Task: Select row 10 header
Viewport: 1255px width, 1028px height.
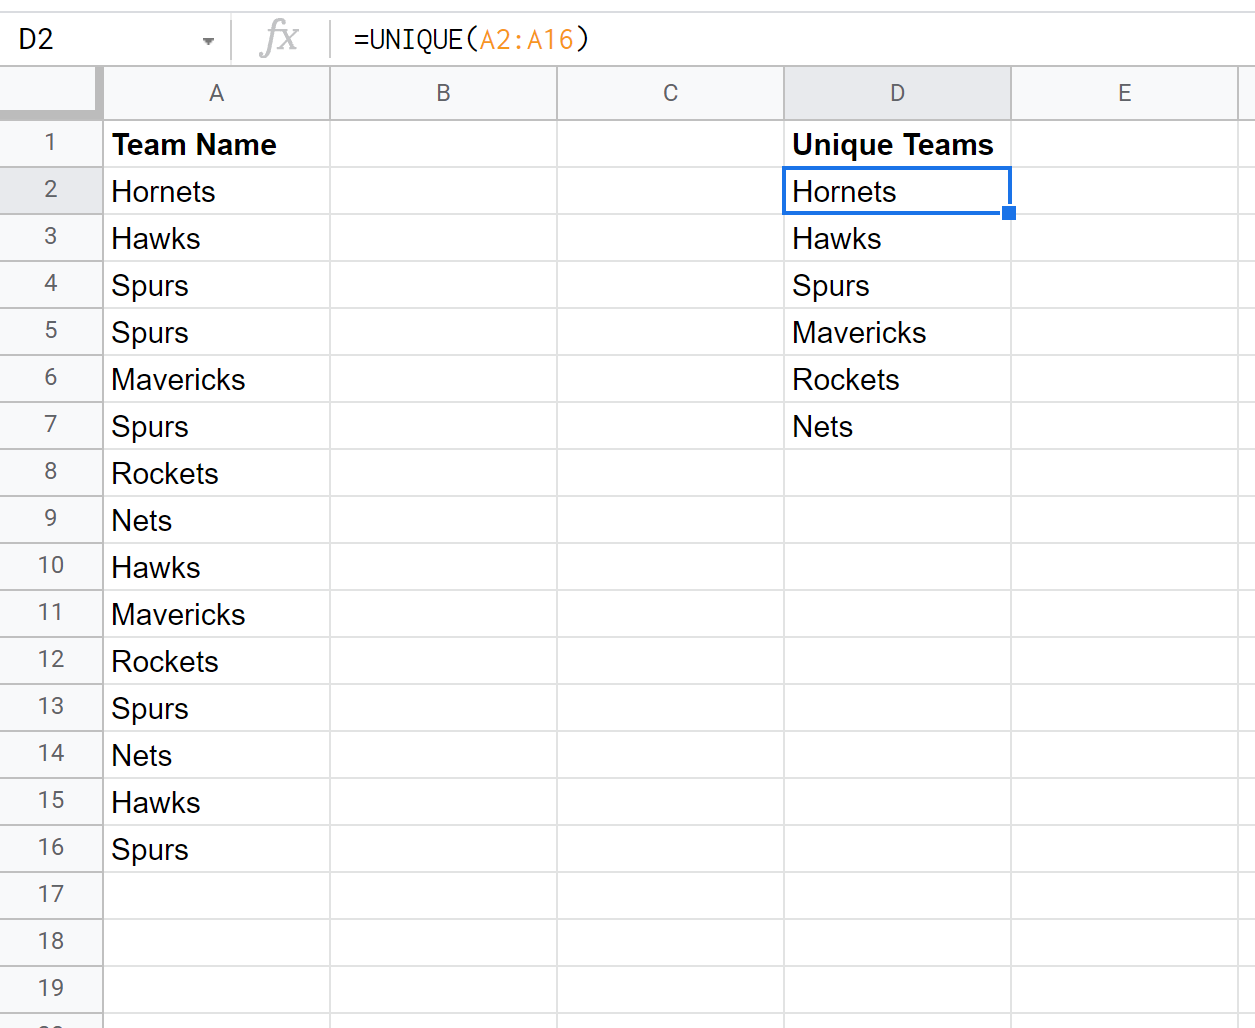Action: pyautogui.click(x=50, y=565)
